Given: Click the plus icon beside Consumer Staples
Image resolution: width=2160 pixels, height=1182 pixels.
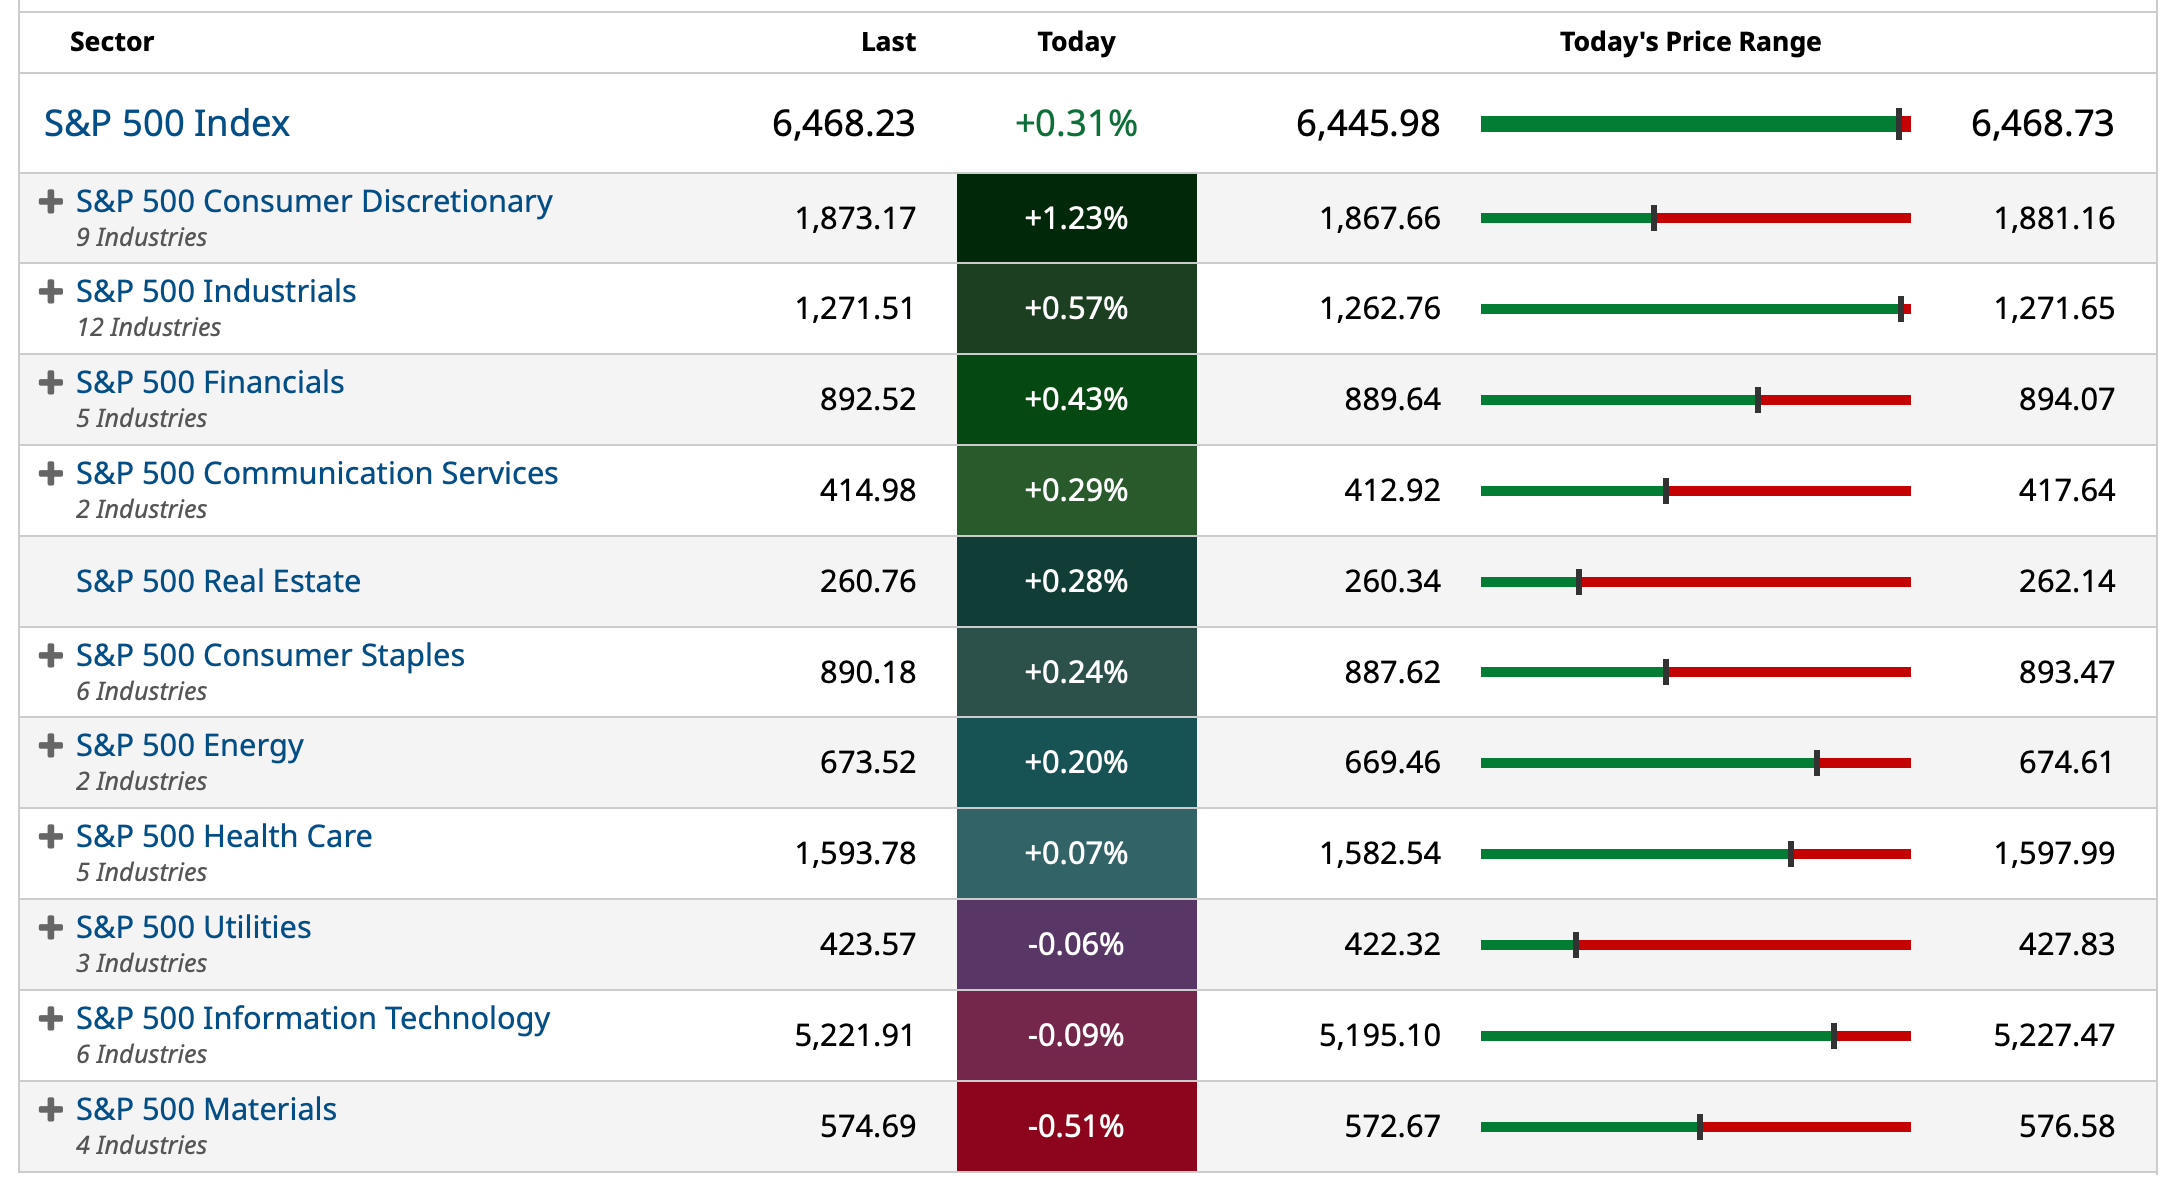Looking at the screenshot, I should pyautogui.click(x=51, y=656).
